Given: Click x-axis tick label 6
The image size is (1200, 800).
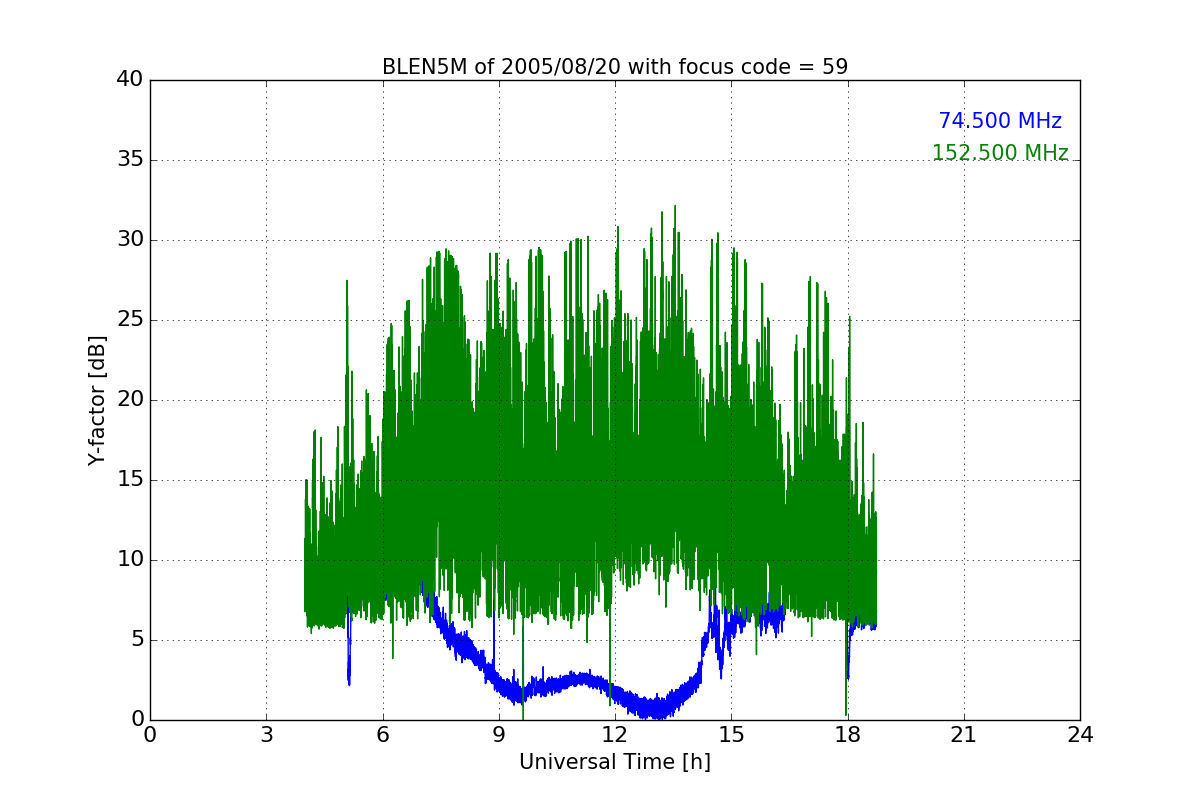Looking at the screenshot, I should tap(382, 734).
